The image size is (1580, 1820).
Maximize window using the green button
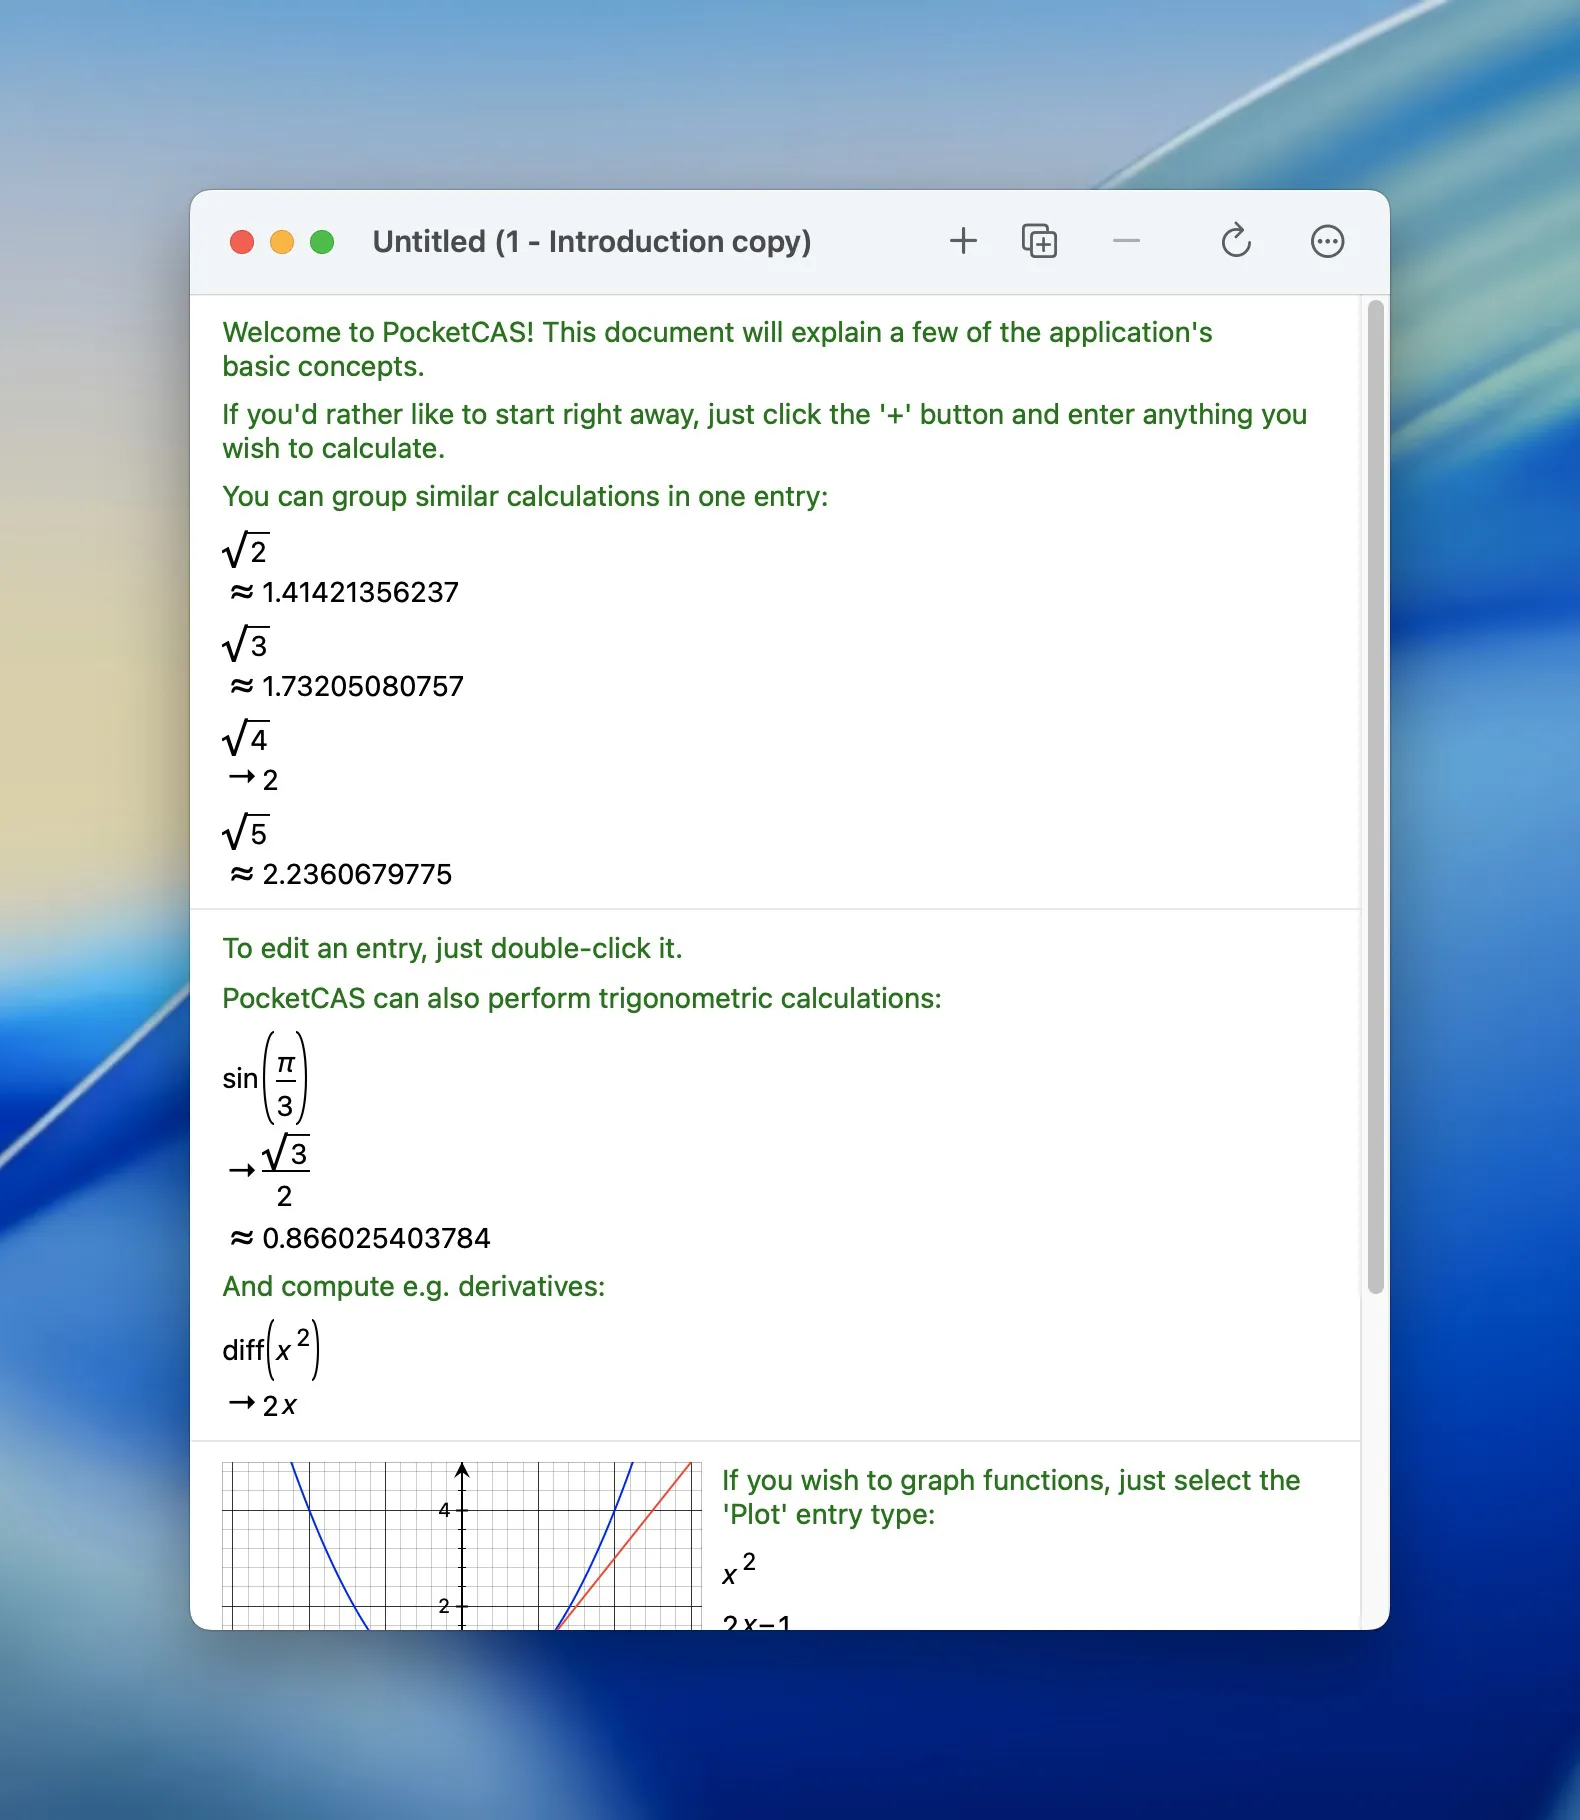pyautogui.click(x=322, y=242)
